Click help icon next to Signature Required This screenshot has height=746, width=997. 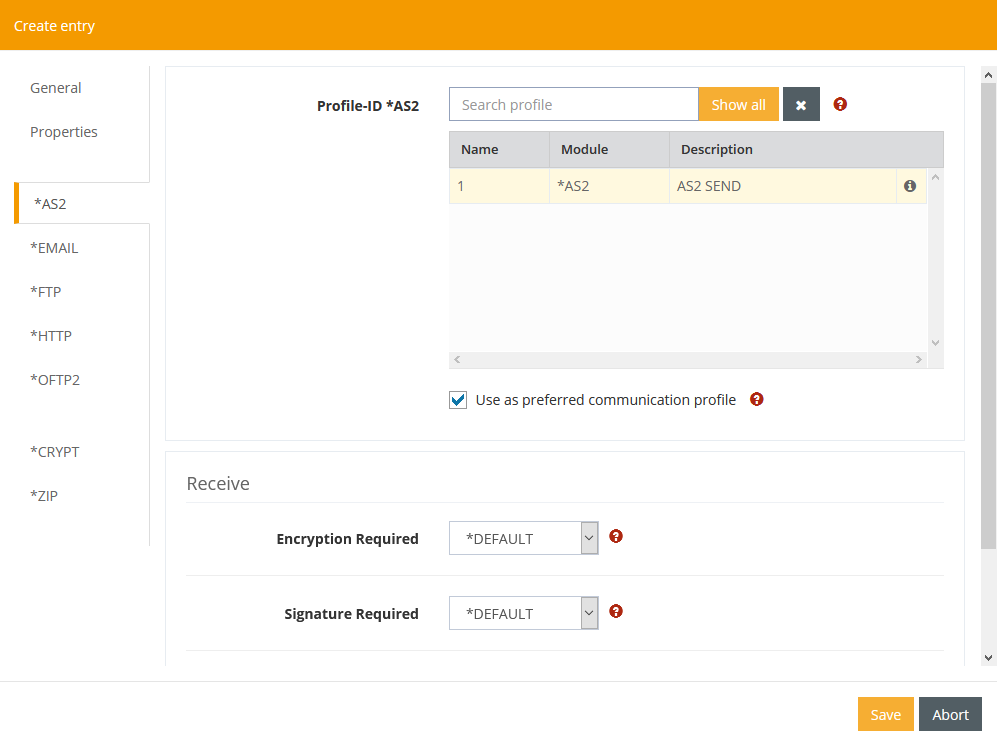pos(616,612)
